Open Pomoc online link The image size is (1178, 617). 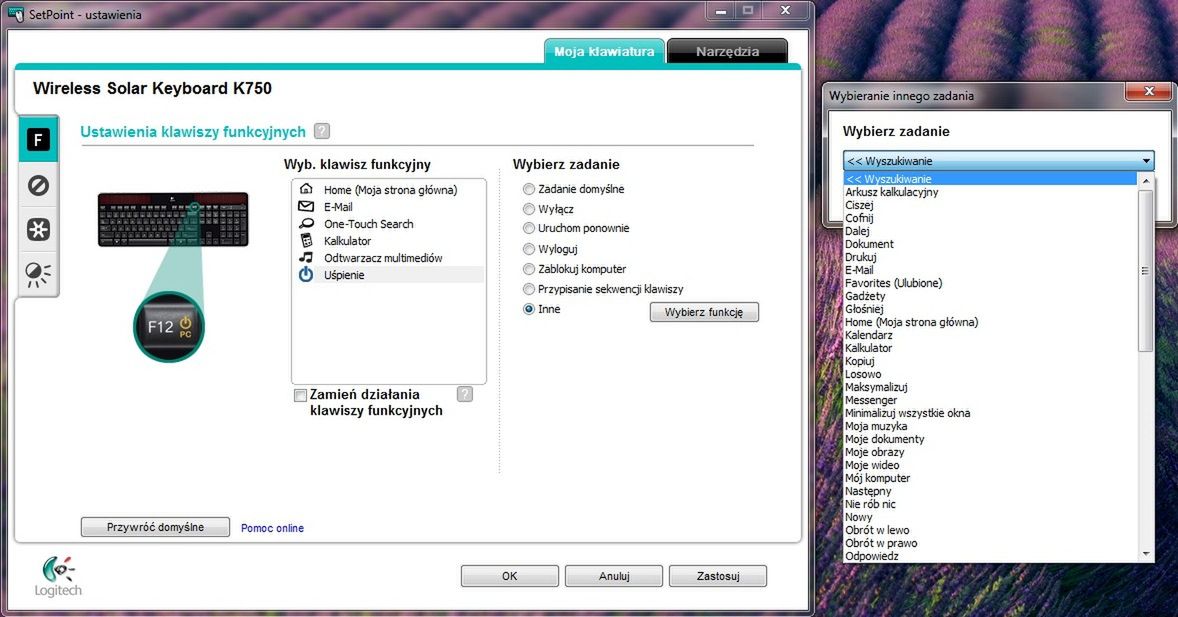tap(272, 528)
